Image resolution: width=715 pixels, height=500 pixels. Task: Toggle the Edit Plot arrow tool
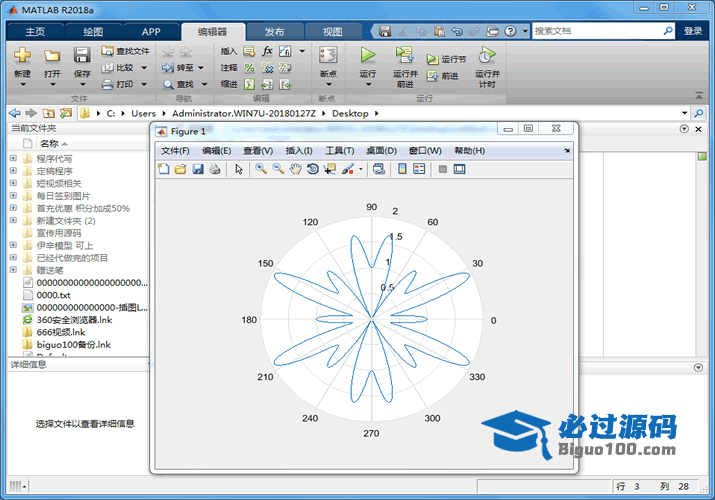coord(239,169)
